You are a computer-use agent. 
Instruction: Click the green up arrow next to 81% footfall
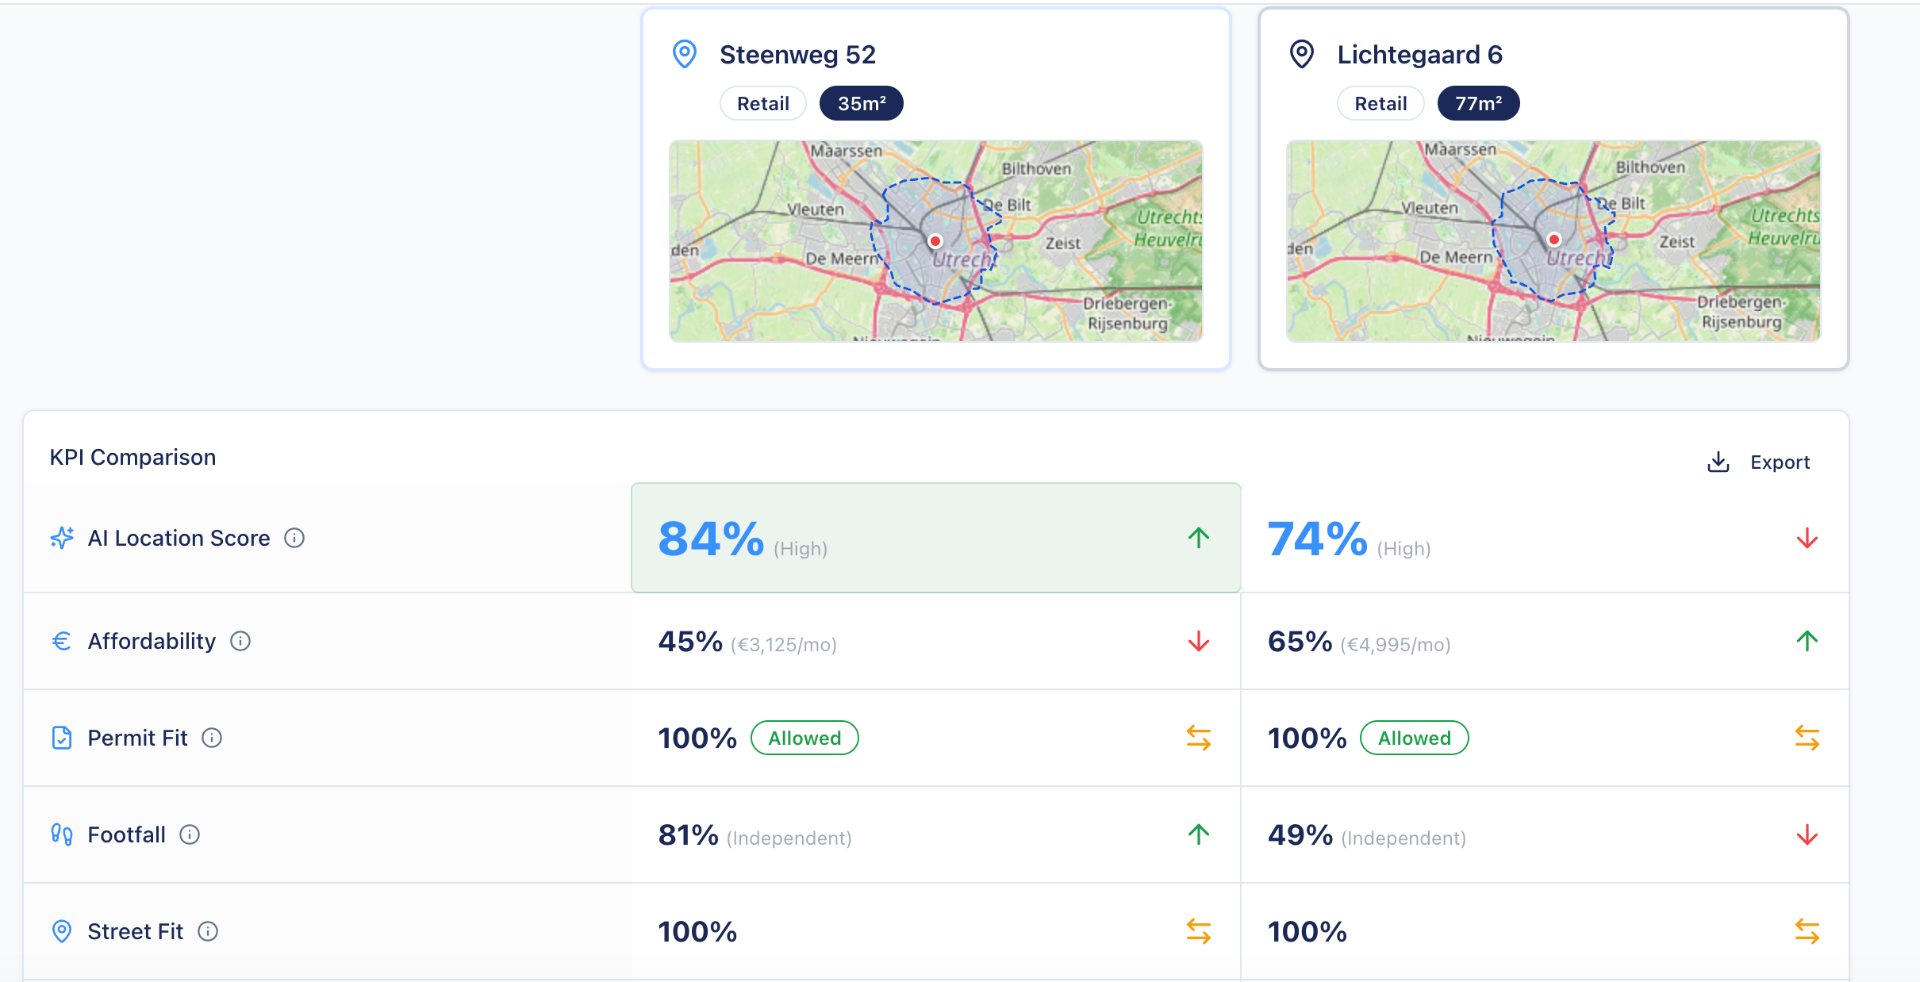[1199, 834]
